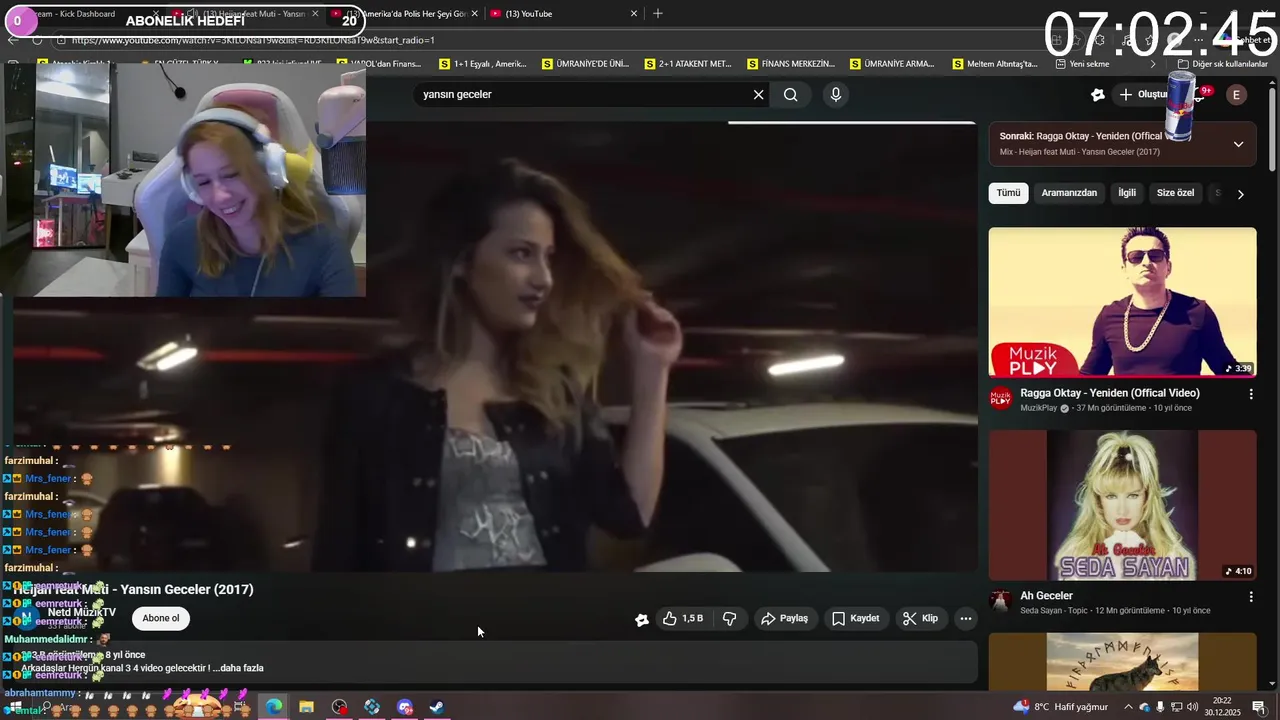The width and height of the screenshot is (1280, 720).
Task: Create a clip with the Klip button
Action: (x=920, y=619)
